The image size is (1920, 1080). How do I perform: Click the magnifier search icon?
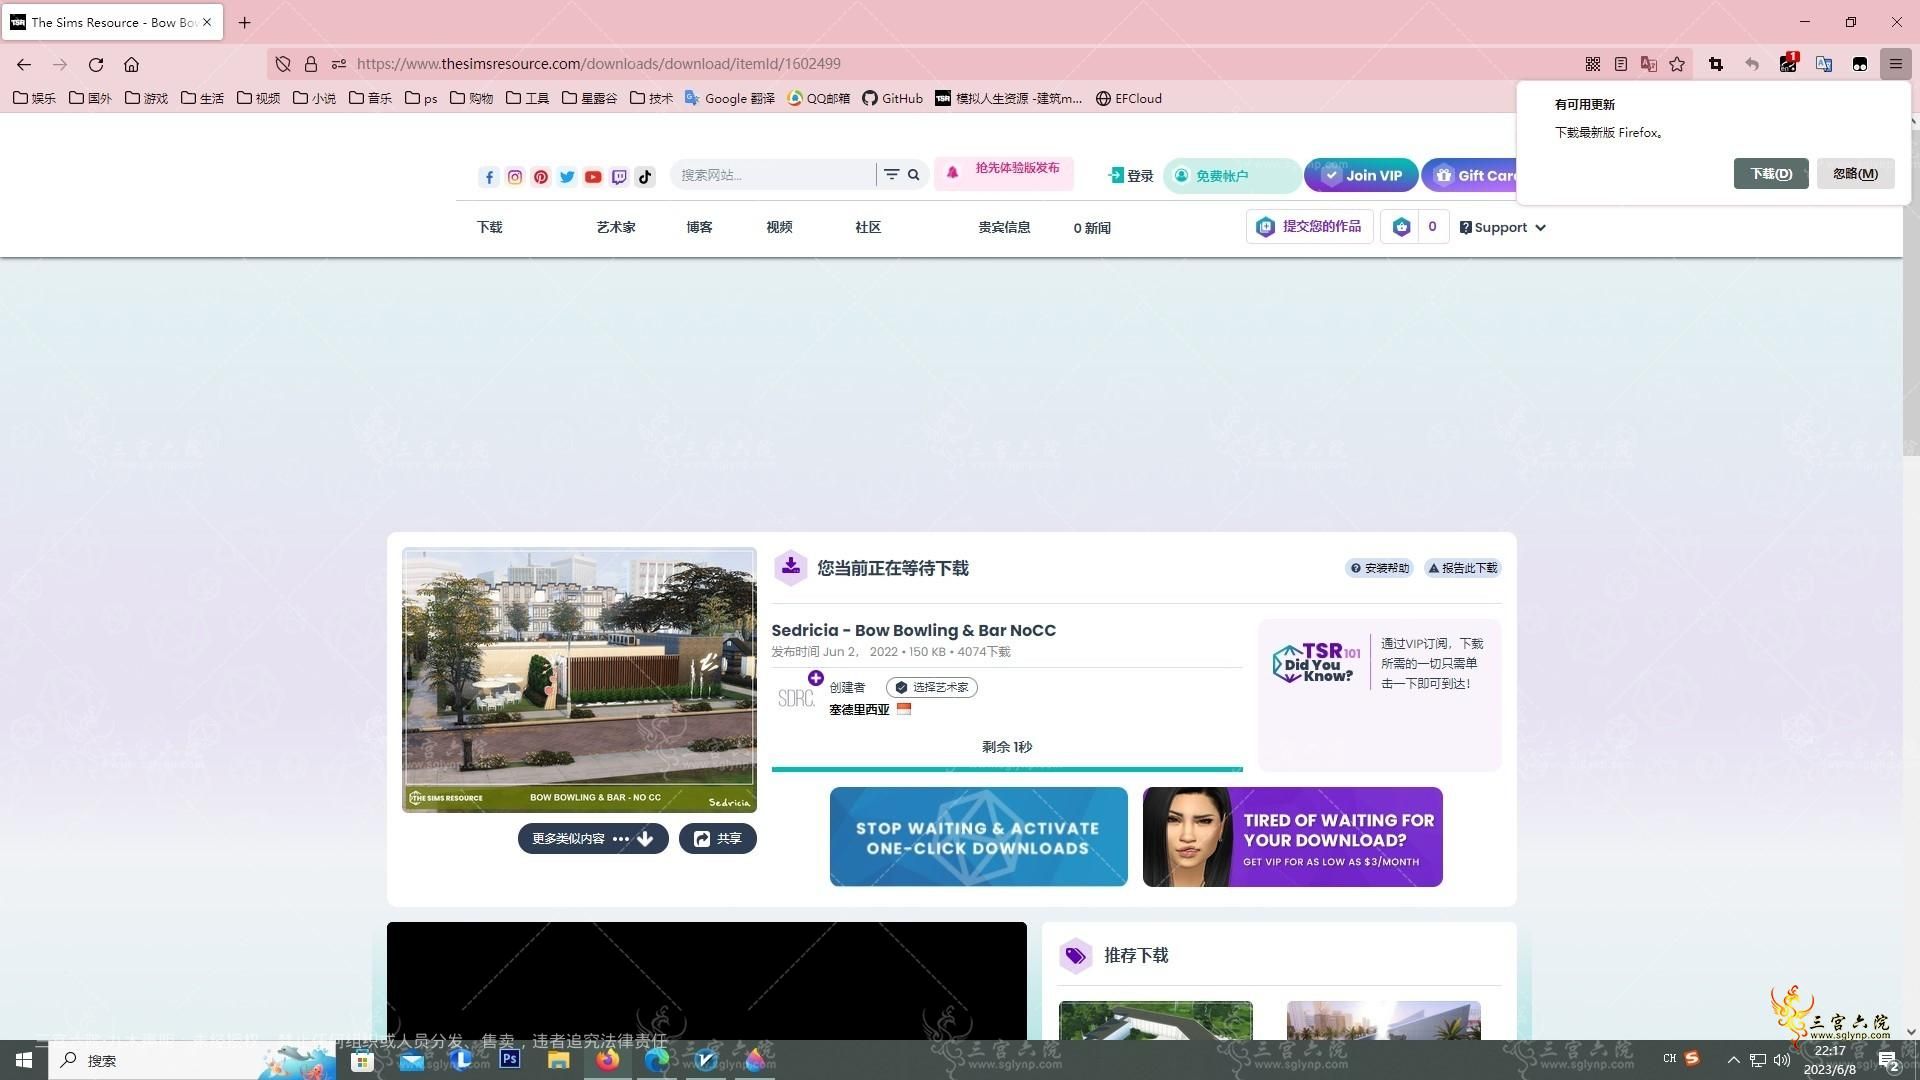[x=913, y=174]
